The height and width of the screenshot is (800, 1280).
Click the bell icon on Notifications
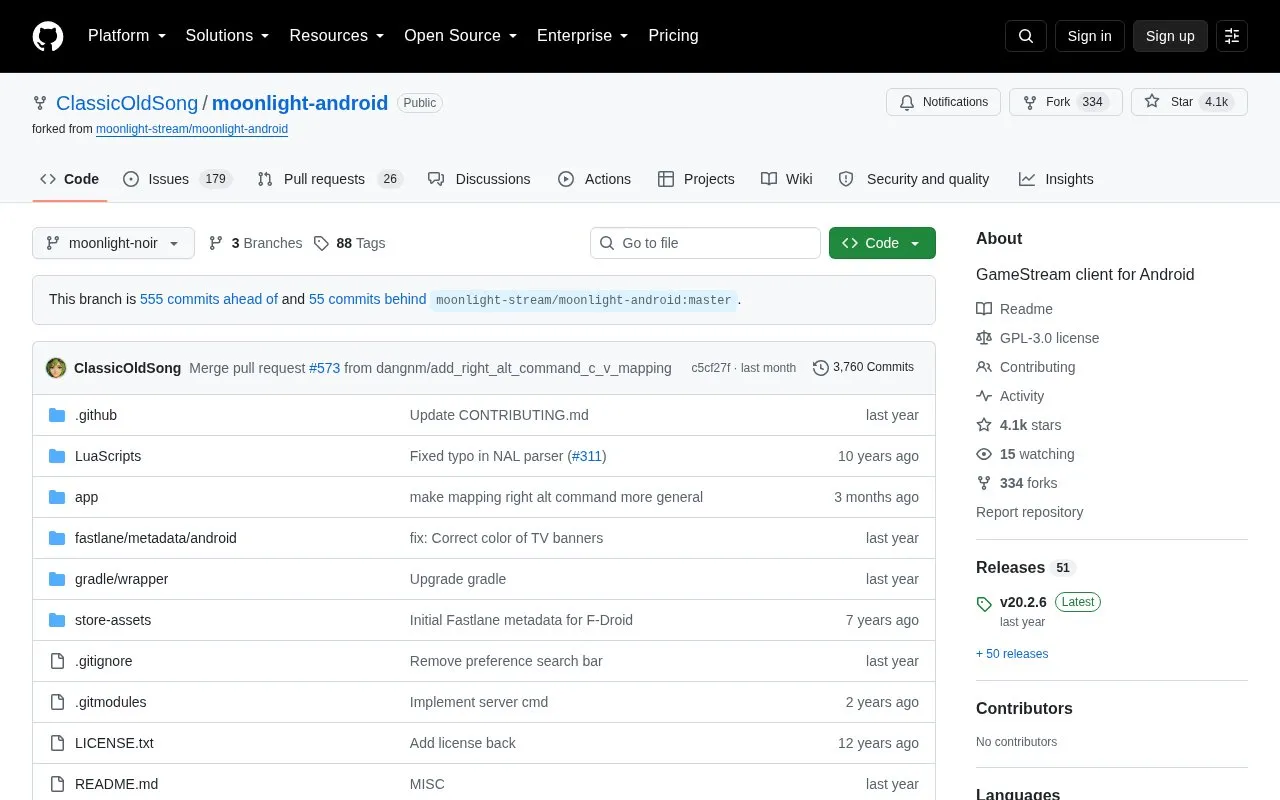tap(907, 102)
